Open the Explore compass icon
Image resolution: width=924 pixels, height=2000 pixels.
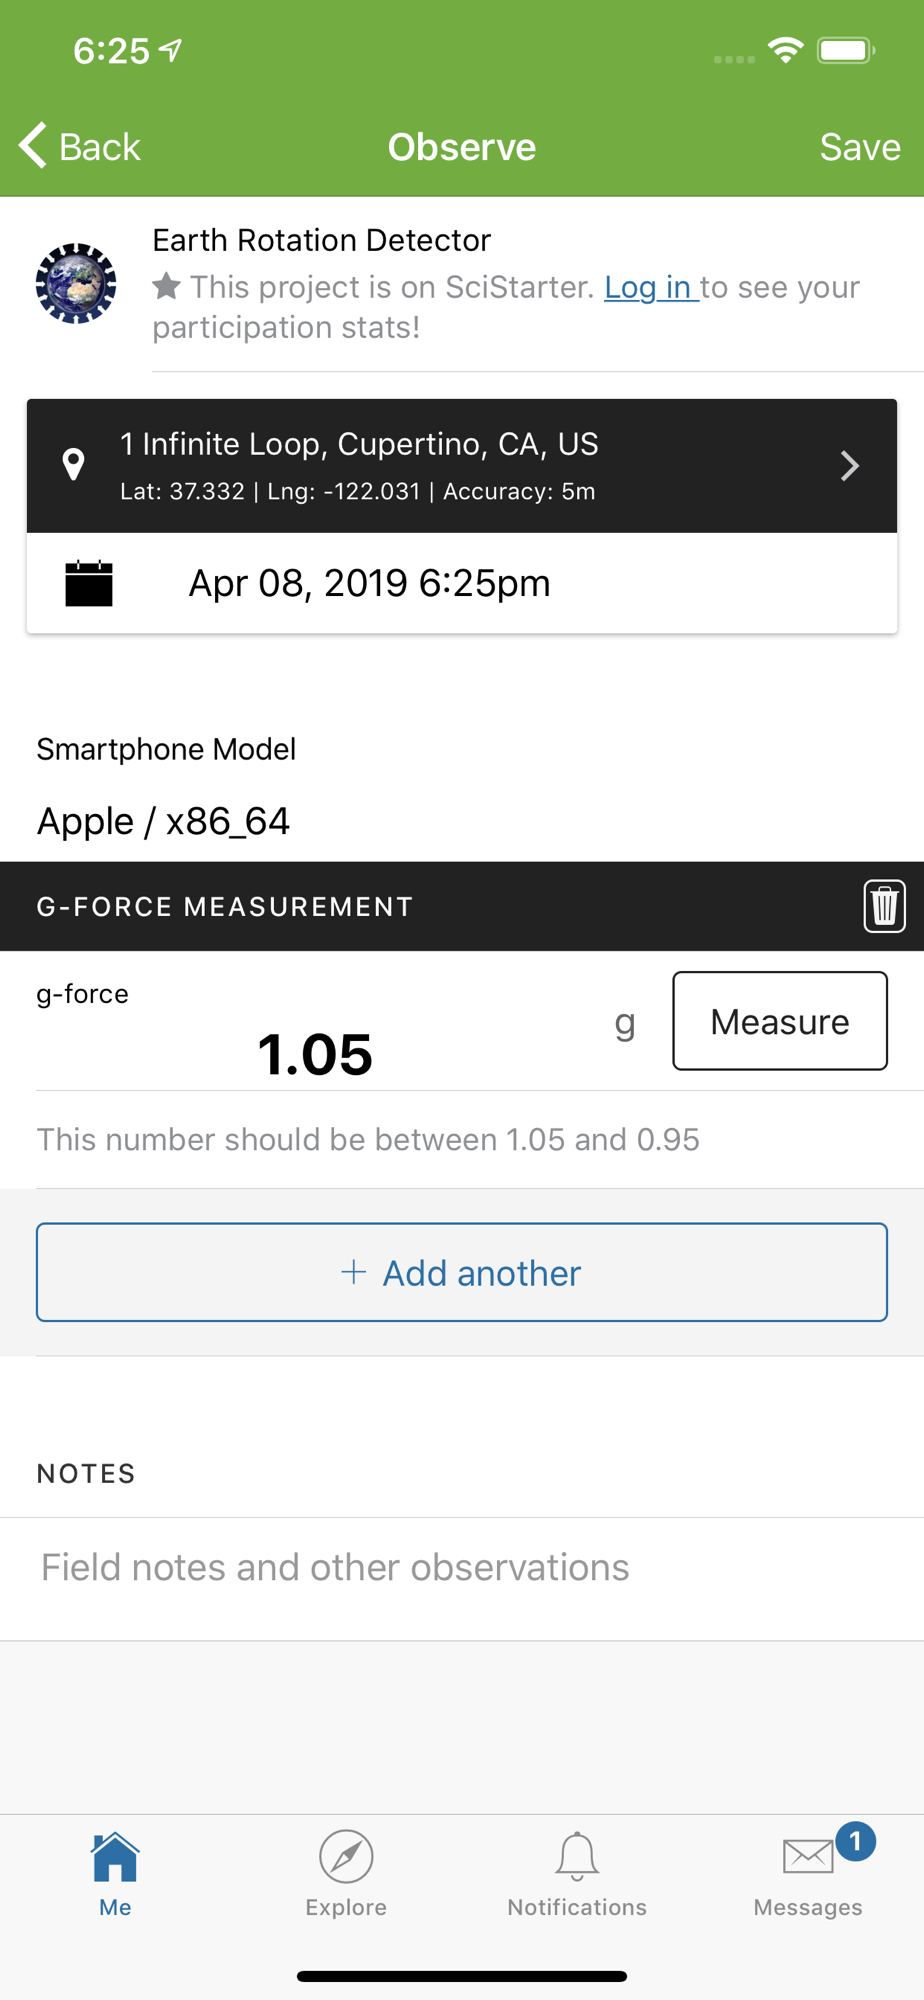pyautogui.click(x=346, y=1857)
